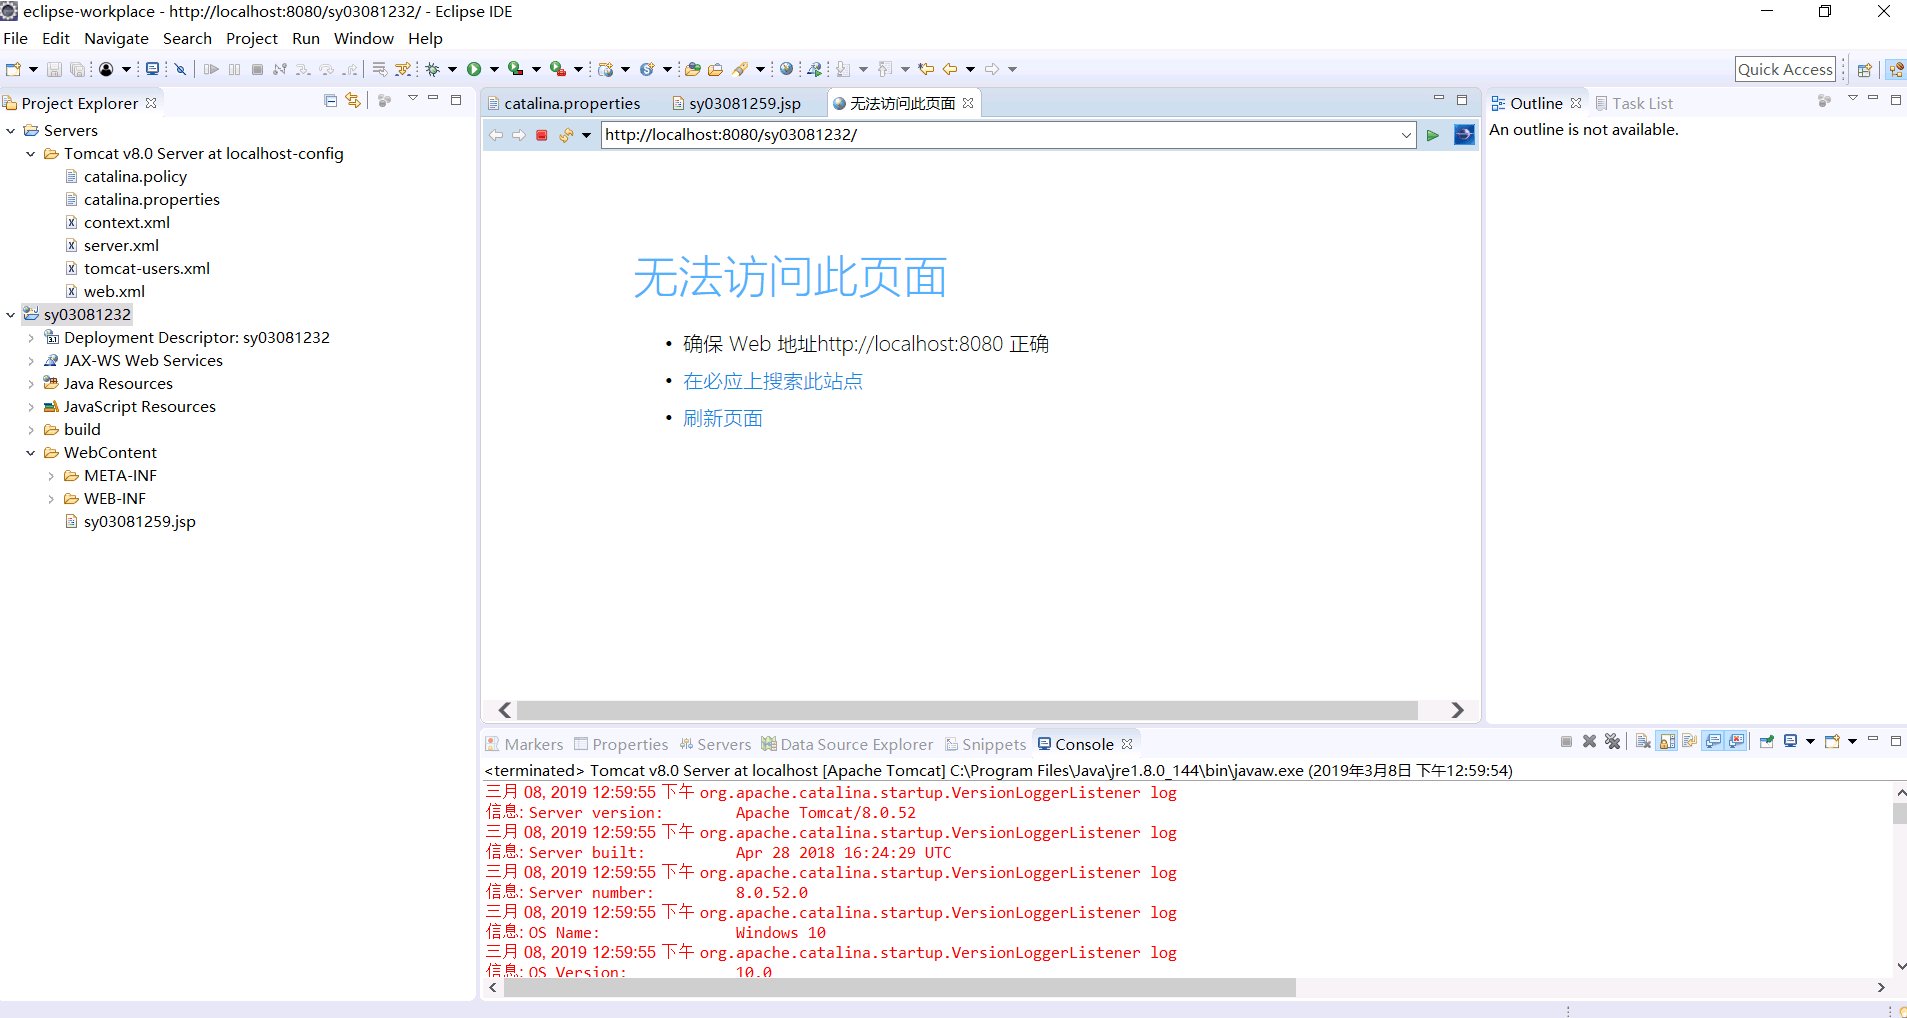
Task: Toggle show console on standard output change
Action: [1714, 741]
